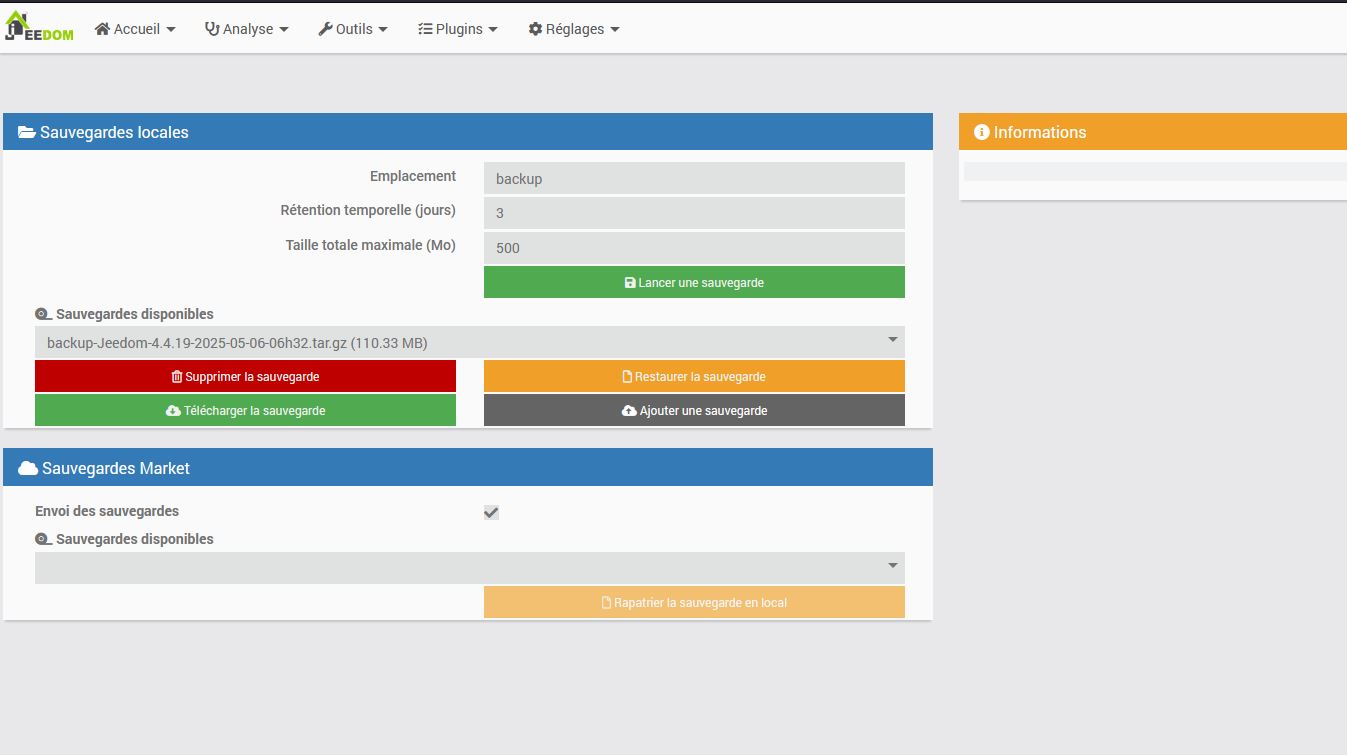Click the stethoscope icon beside Analyse
Screen dimensions: 1347x755
pyautogui.click(x=212, y=29)
